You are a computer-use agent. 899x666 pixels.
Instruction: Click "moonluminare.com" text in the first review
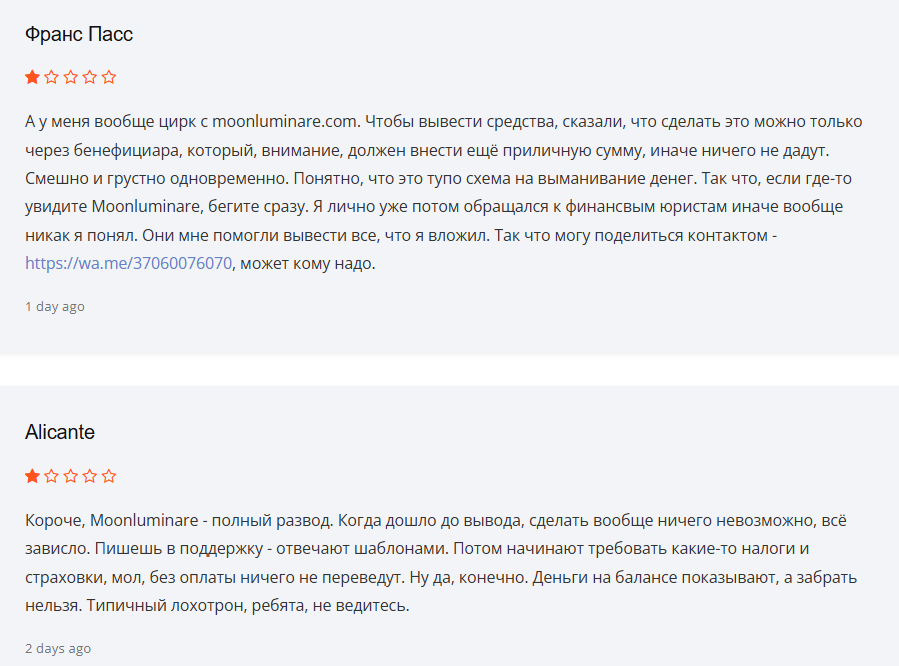[285, 122]
